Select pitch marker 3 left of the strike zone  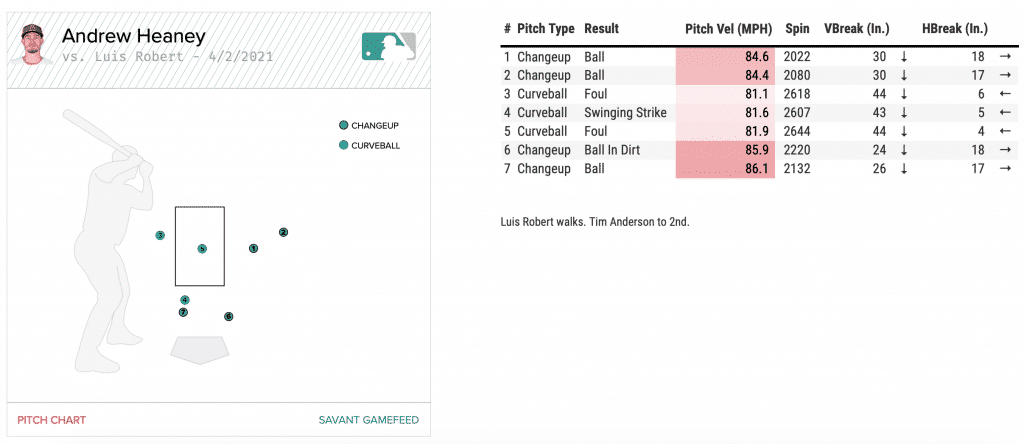[x=160, y=236]
